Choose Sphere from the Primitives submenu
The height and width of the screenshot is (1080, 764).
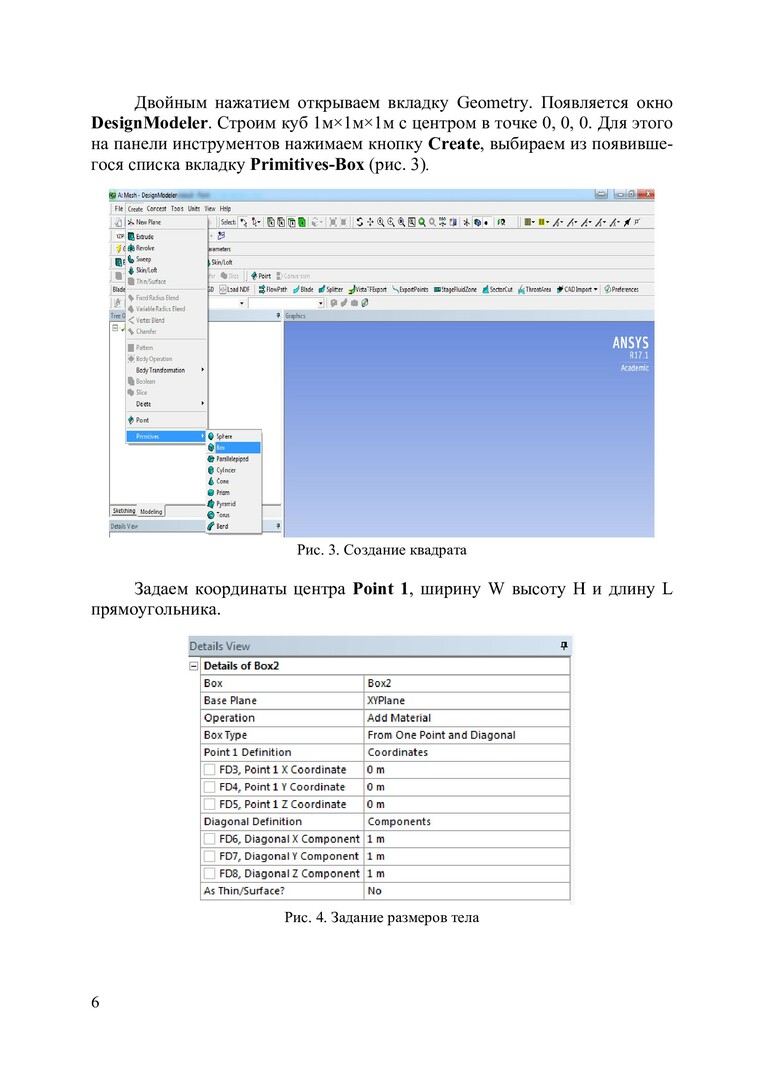pos(223,436)
